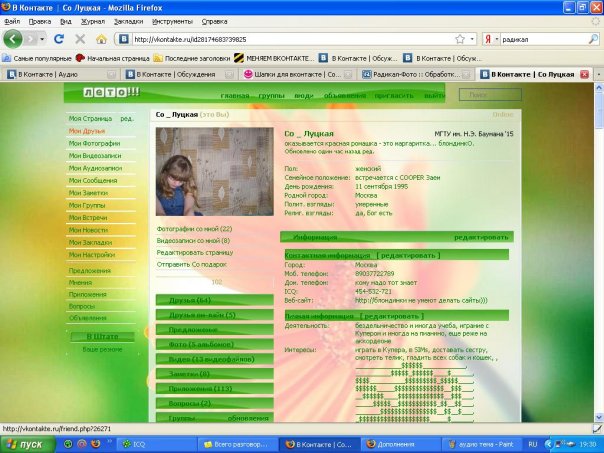Reload the page with the refresh icon
The width and height of the screenshot is (604, 453).
pos(59,39)
